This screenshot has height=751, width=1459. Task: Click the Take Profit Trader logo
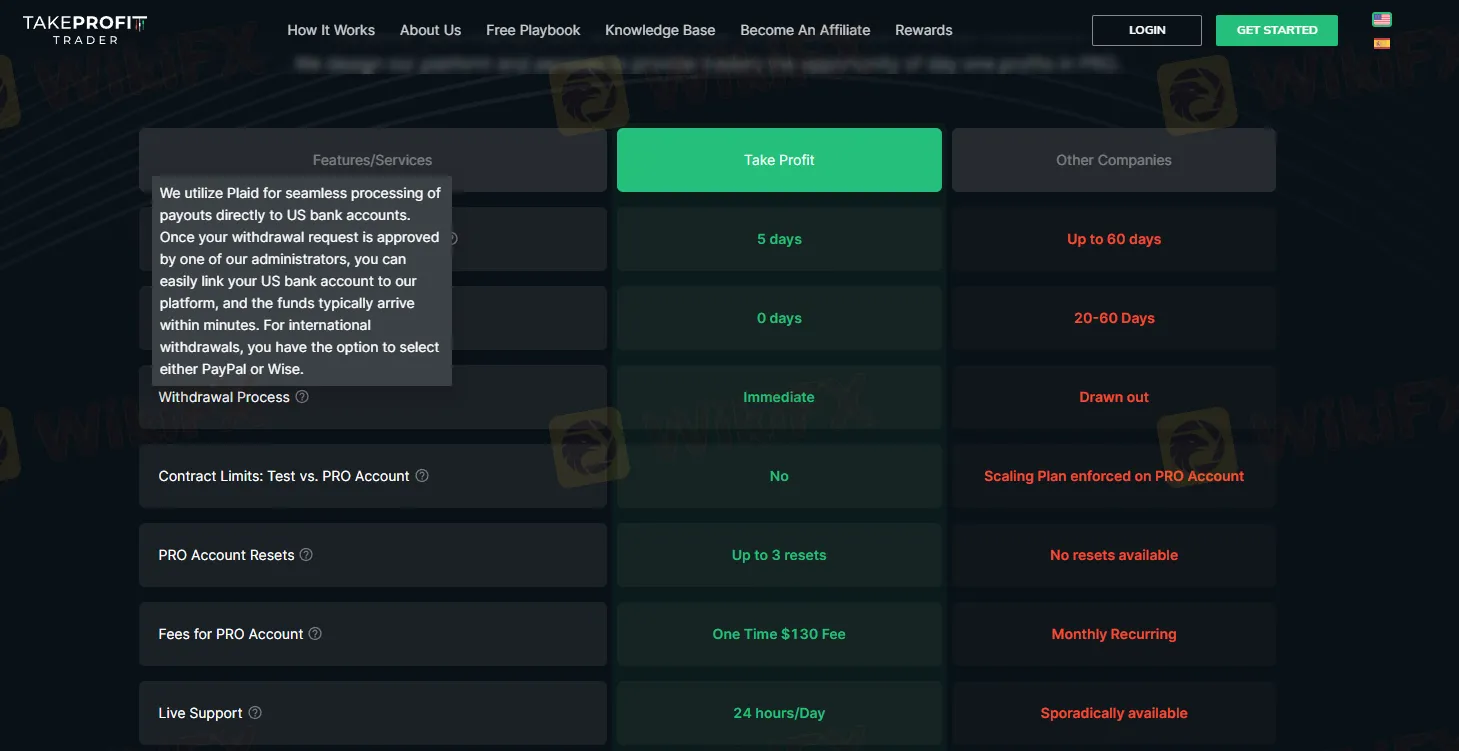tap(85, 30)
